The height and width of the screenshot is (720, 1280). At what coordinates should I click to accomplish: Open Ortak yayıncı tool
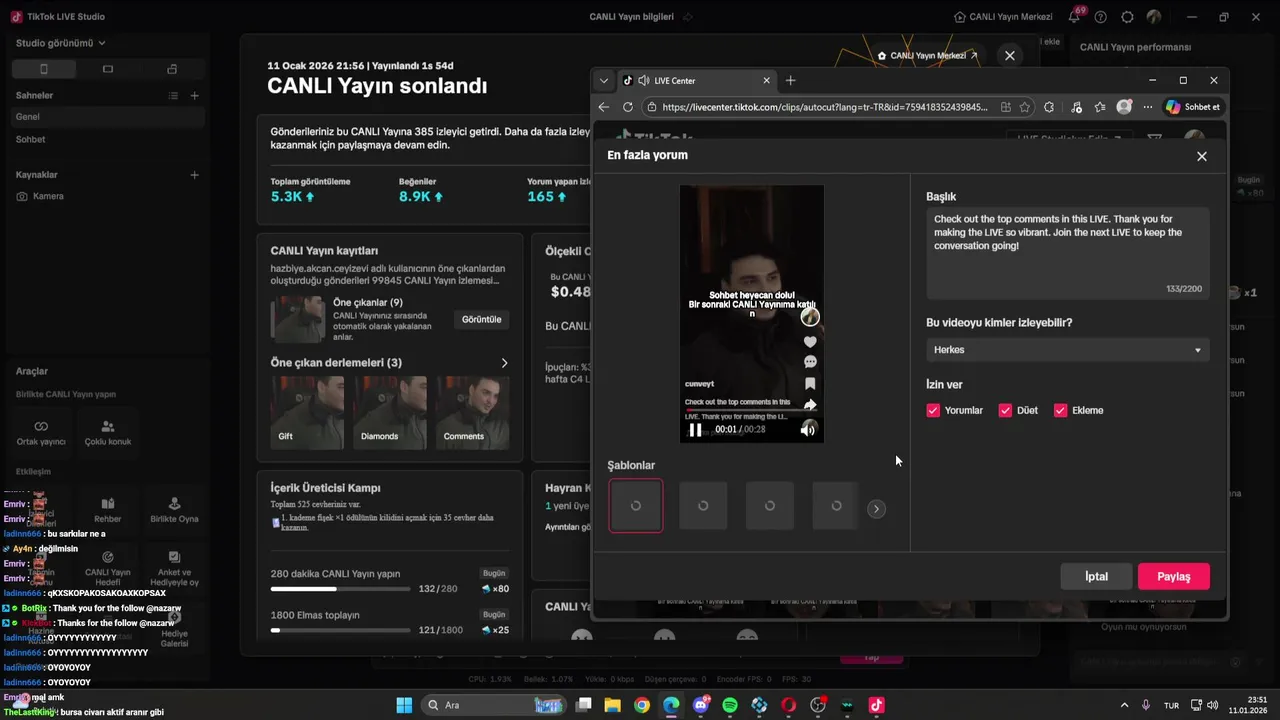click(41, 433)
